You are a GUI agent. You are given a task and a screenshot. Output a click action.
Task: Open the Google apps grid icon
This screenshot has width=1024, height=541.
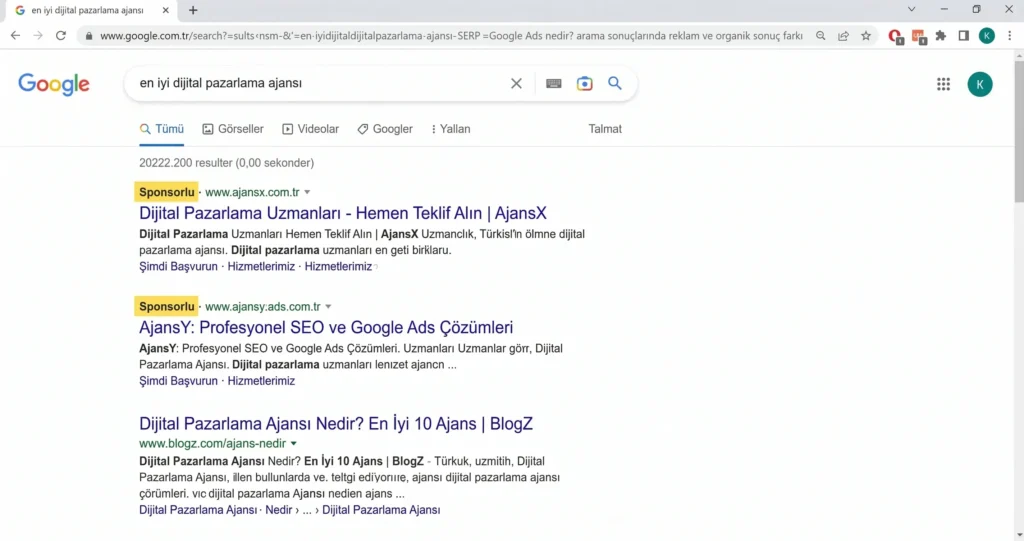pyautogui.click(x=943, y=84)
